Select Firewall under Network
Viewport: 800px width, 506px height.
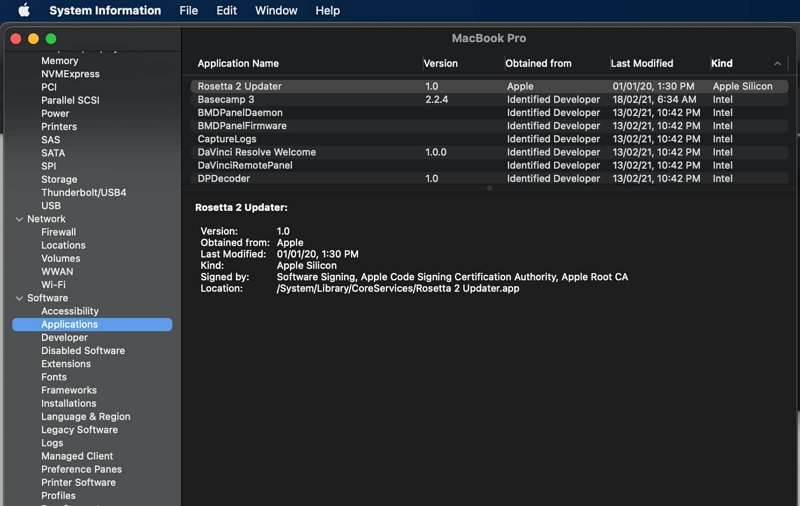[x=59, y=232]
